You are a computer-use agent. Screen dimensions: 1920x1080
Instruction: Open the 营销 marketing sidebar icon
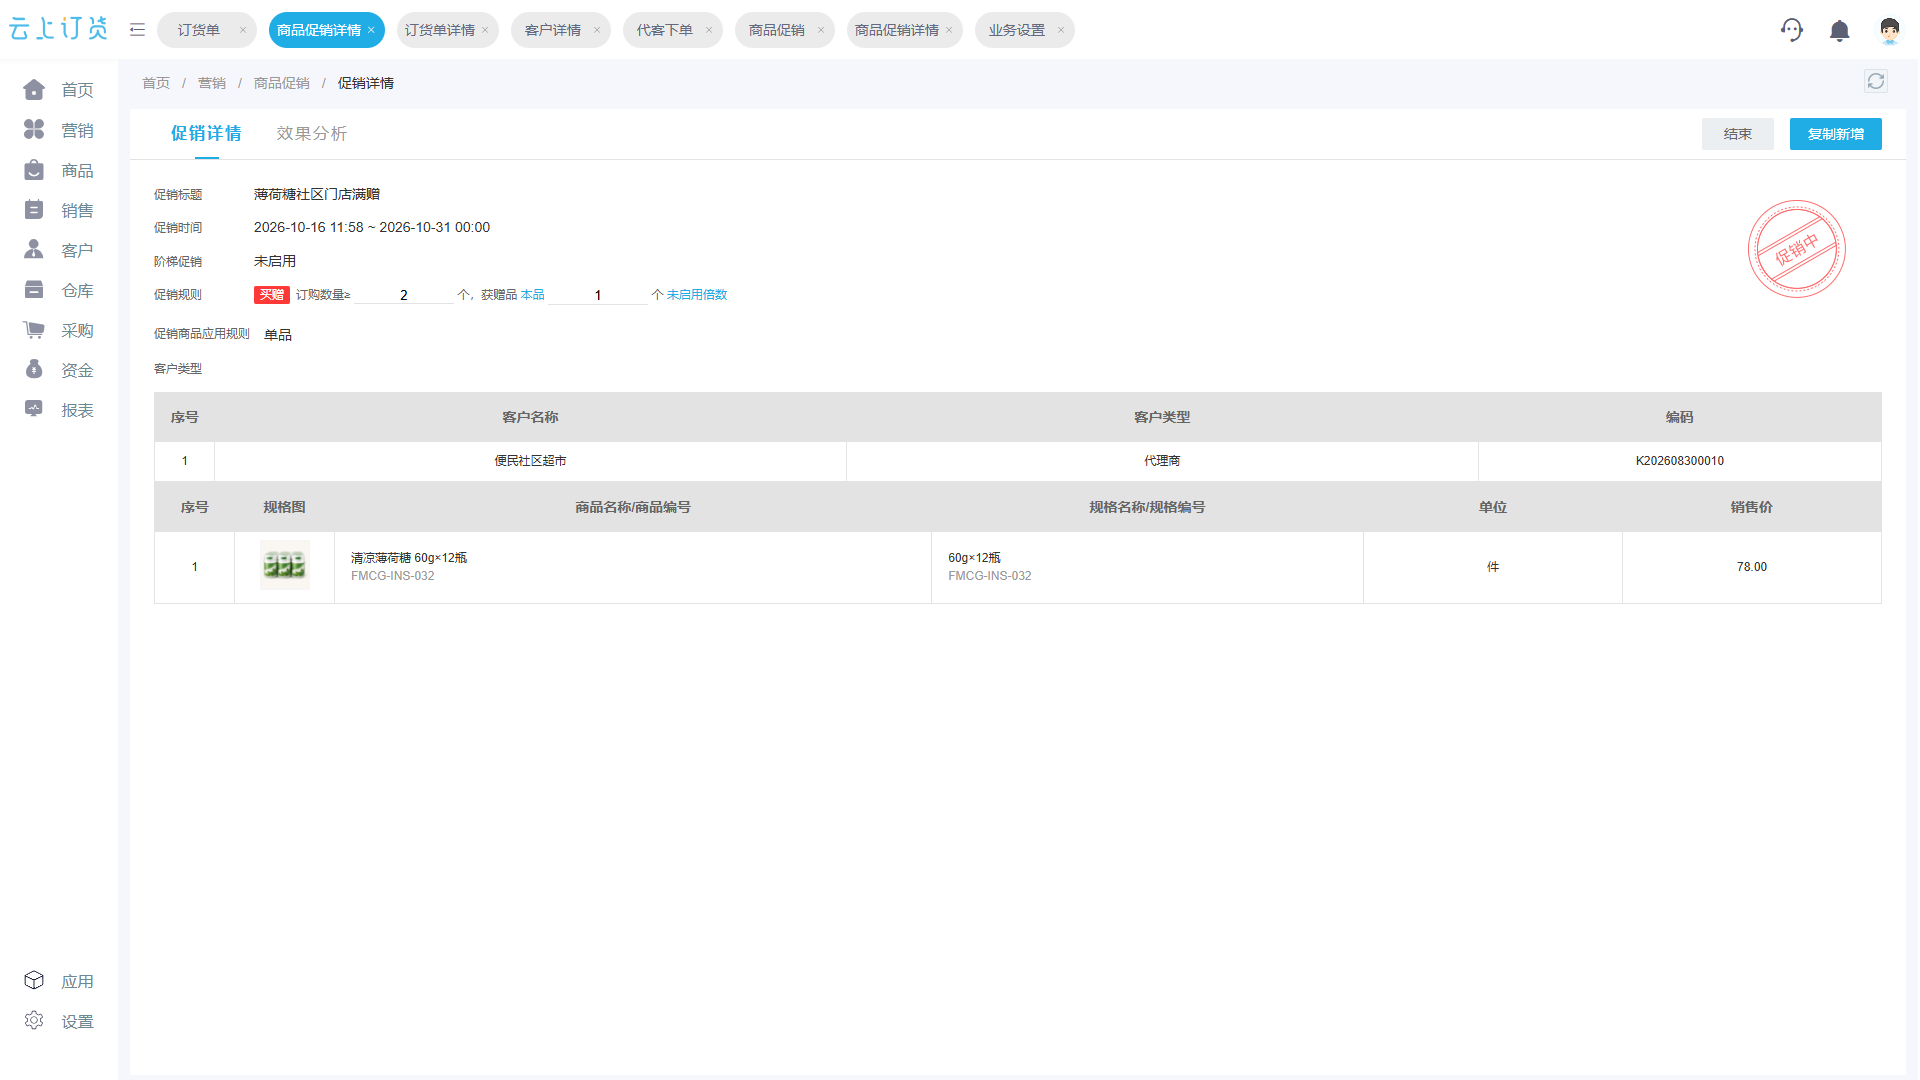pyautogui.click(x=34, y=130)
